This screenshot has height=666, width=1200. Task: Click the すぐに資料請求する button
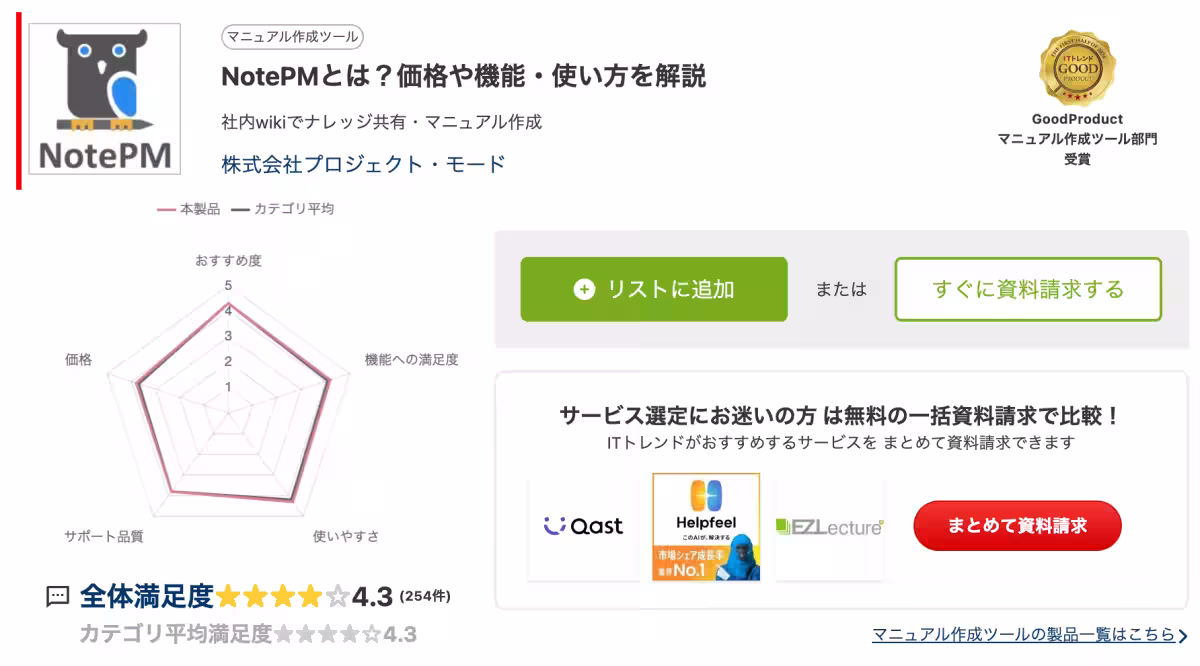pyautogui.click(x=1028, y=290)
